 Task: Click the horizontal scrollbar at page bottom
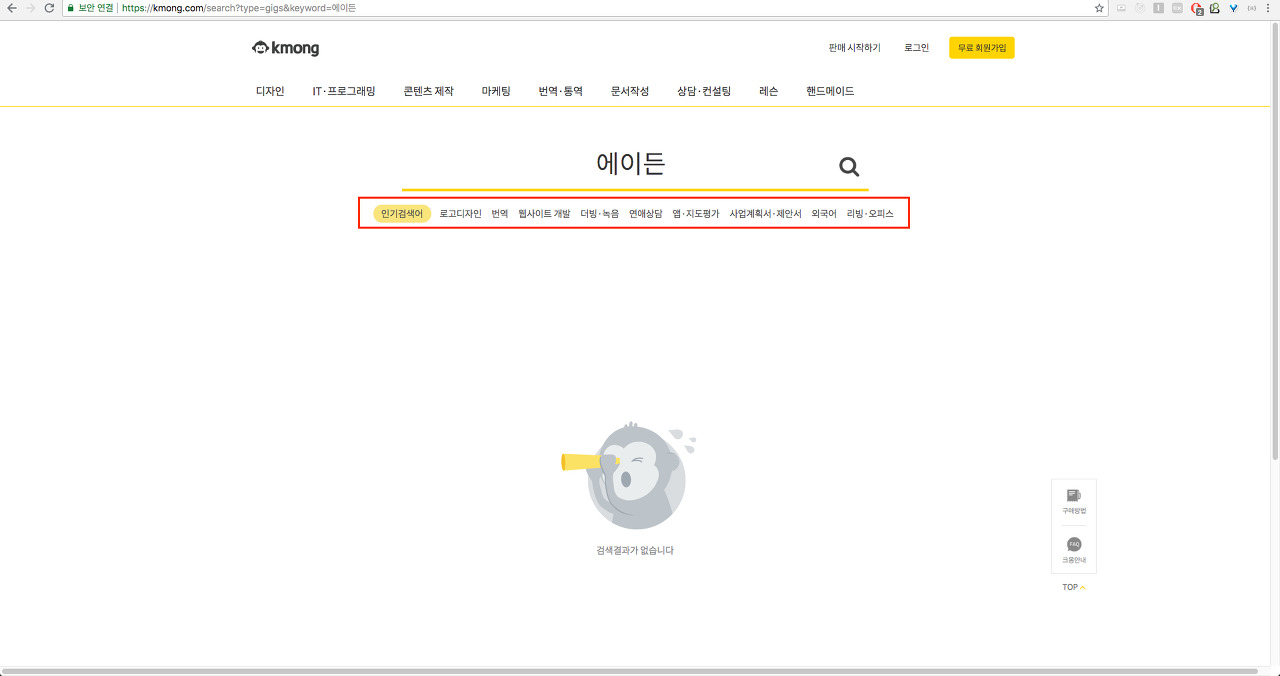[x=630, y=671]
